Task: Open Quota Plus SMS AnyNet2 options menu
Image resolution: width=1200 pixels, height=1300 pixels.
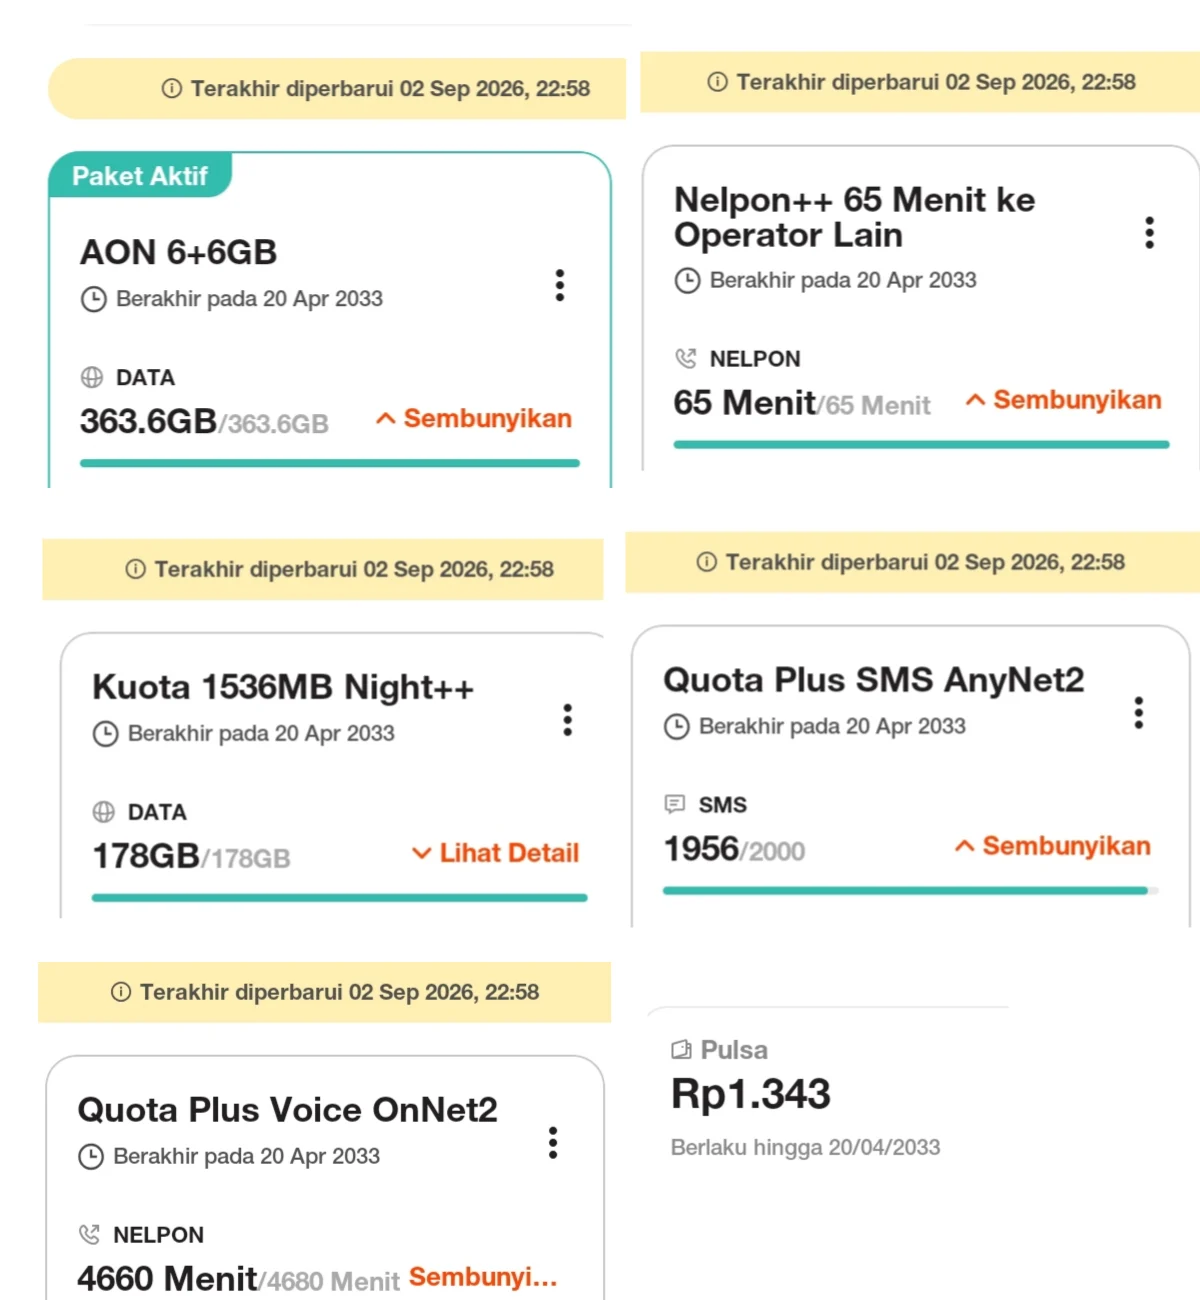Action: (x=1138, y=713)
